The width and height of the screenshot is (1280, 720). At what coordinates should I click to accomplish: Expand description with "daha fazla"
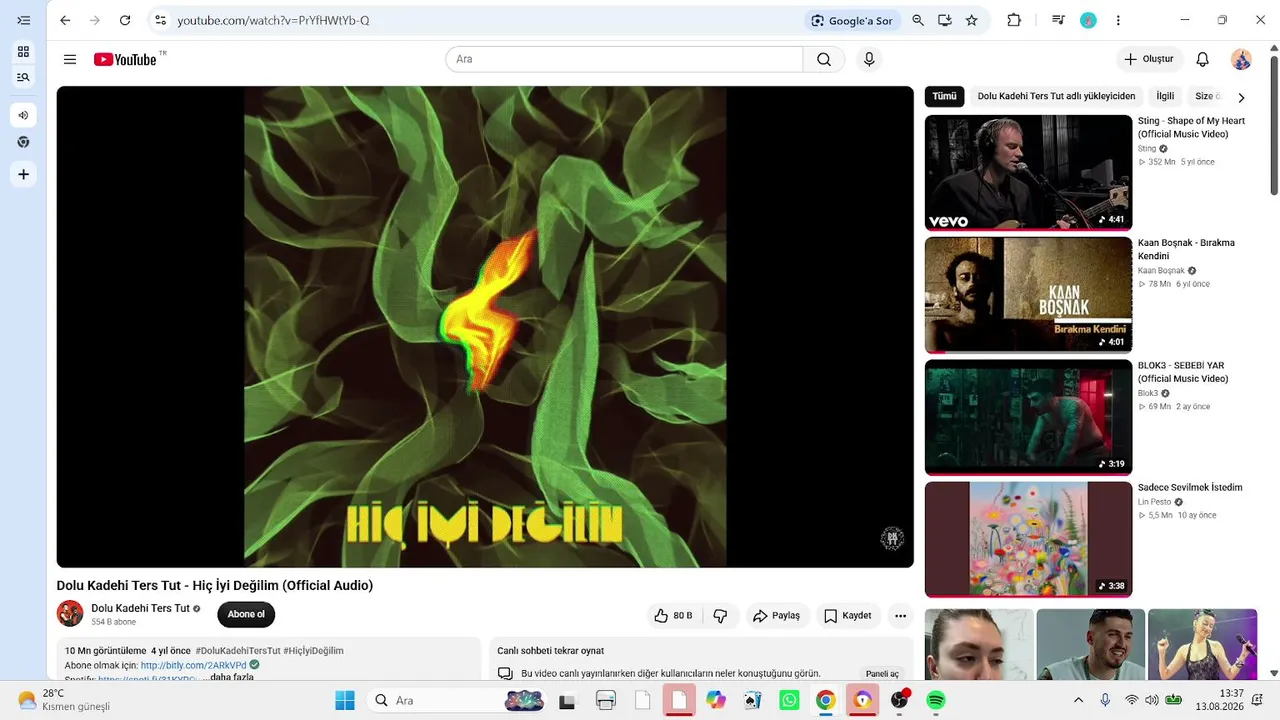coord(231,677)
